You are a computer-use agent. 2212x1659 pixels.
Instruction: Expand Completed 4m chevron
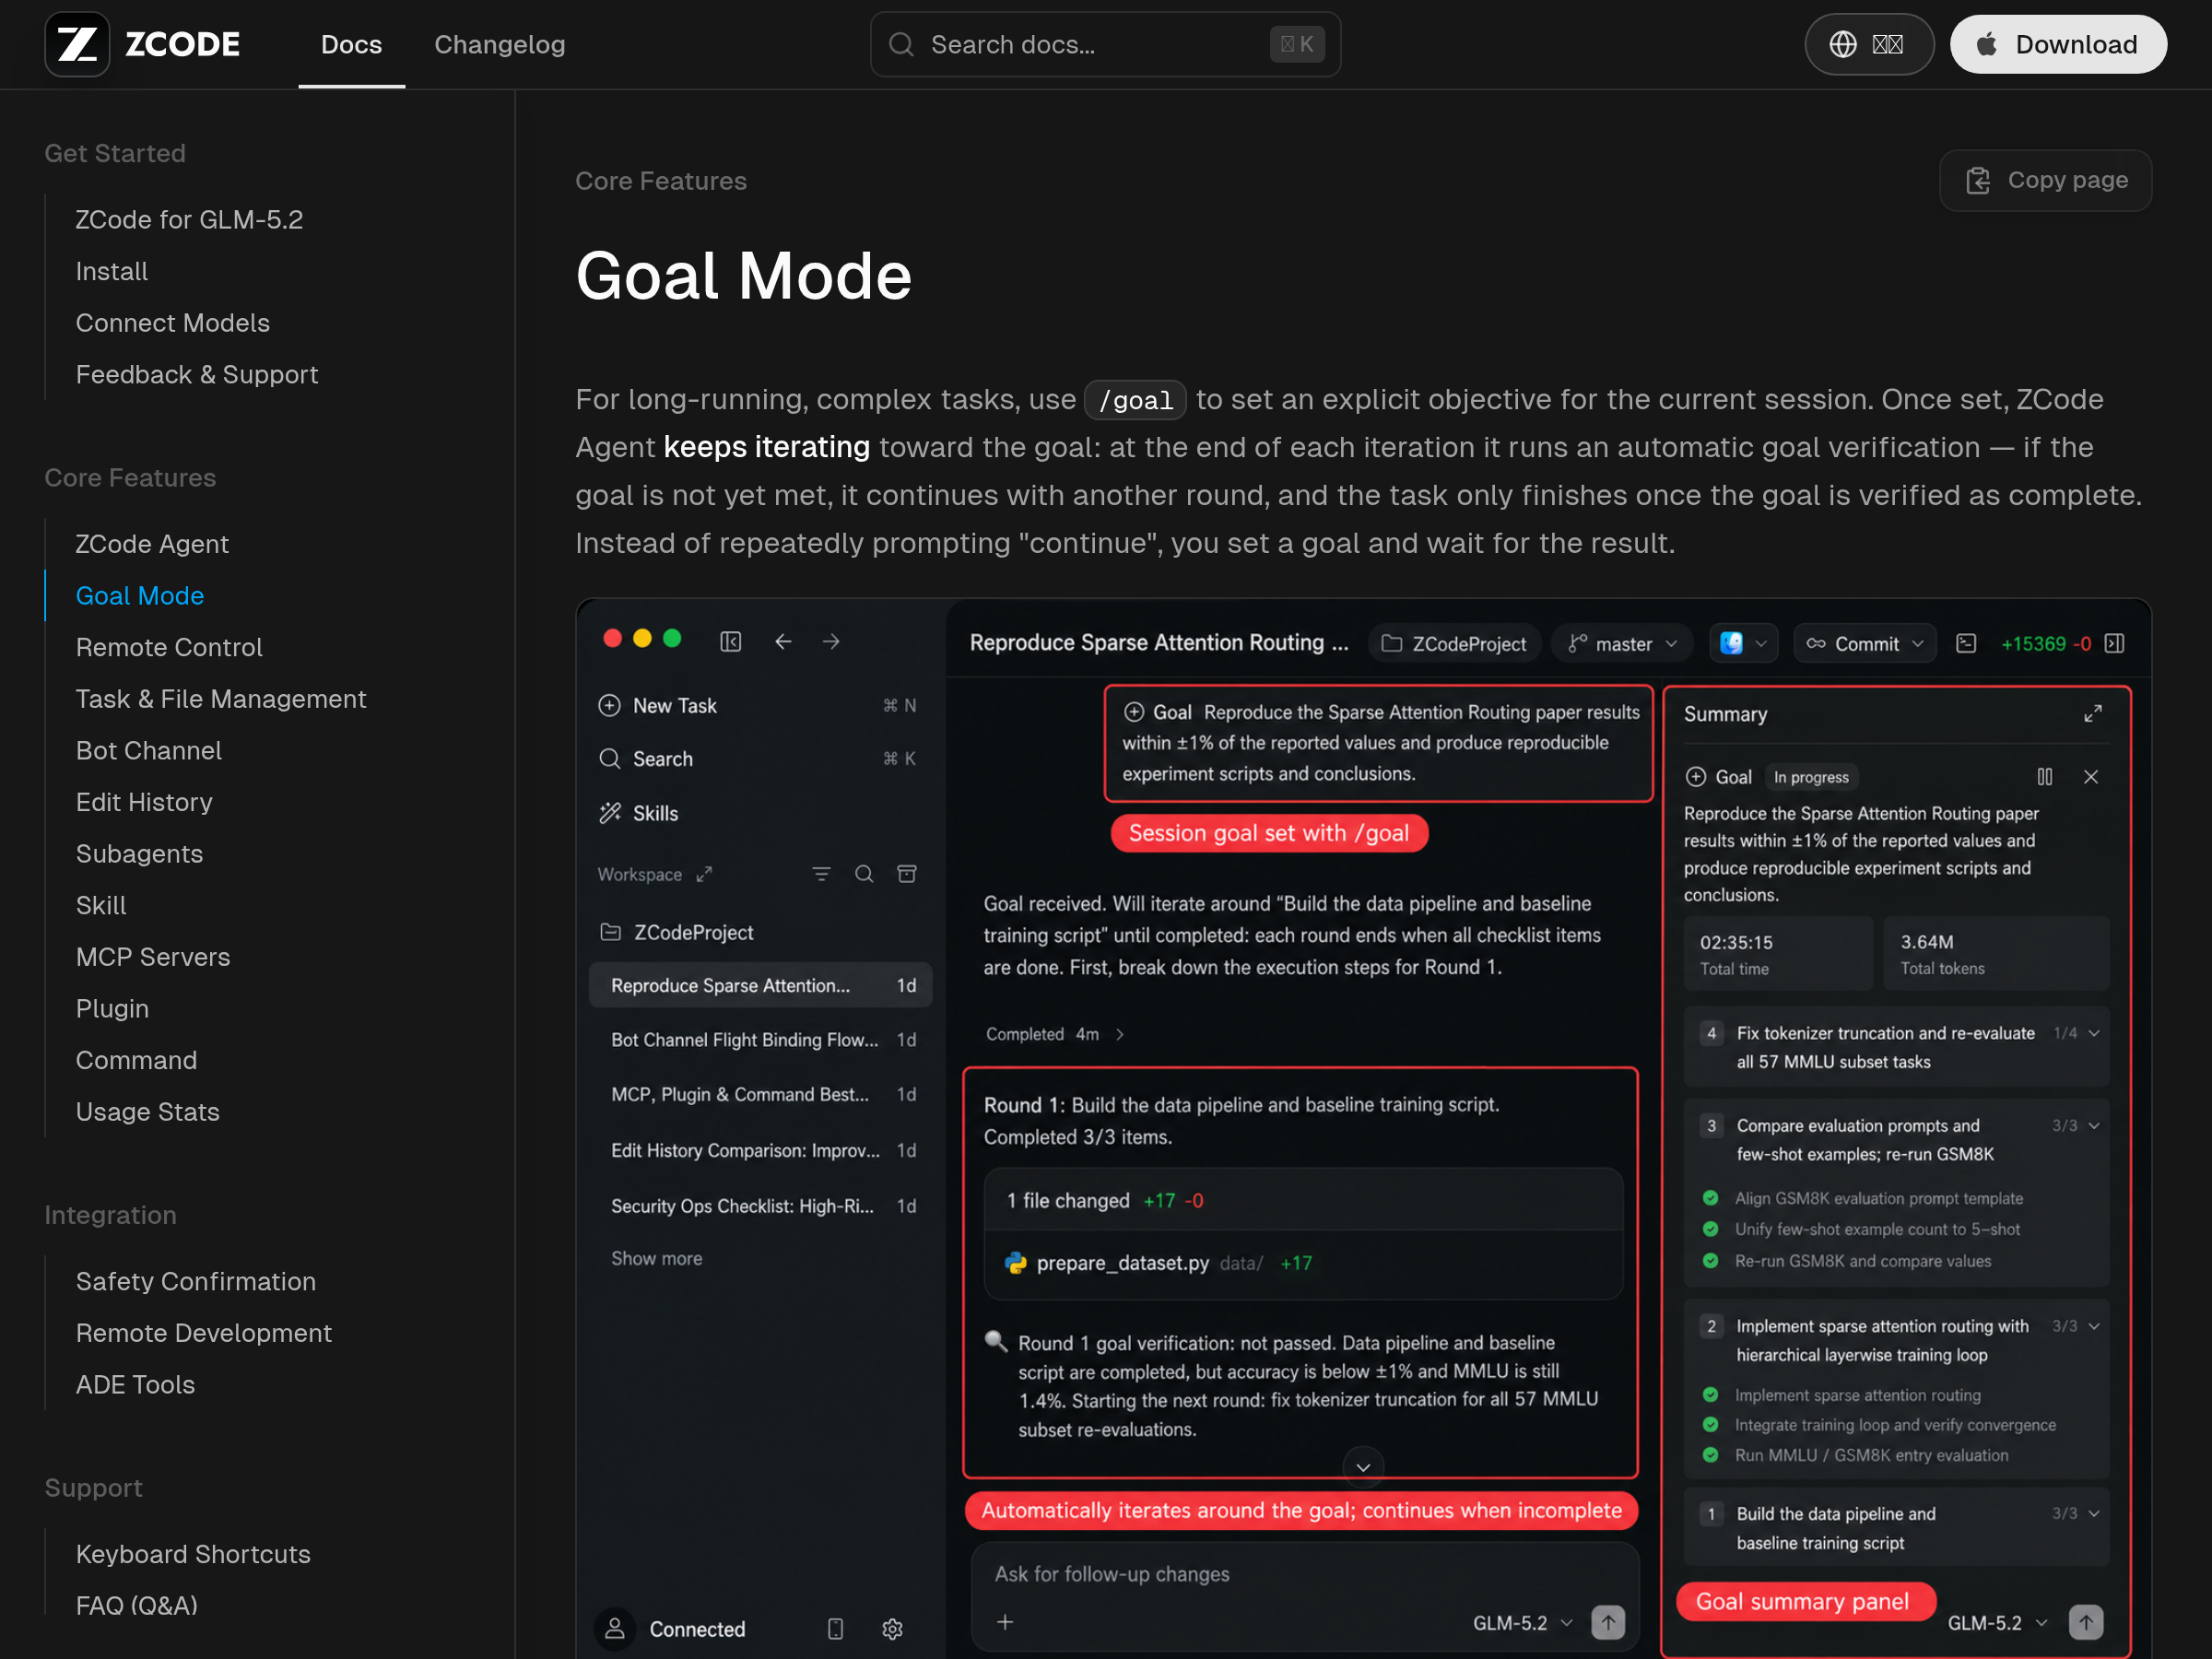[x=1120, y=1034]
